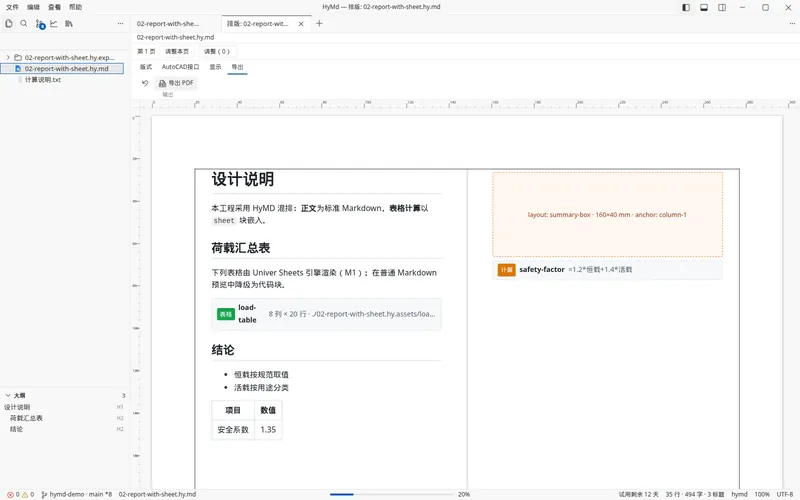The image size is (800, 500).
Task: Click the horizontal ruler above the page
Action: tap(467, 104)
